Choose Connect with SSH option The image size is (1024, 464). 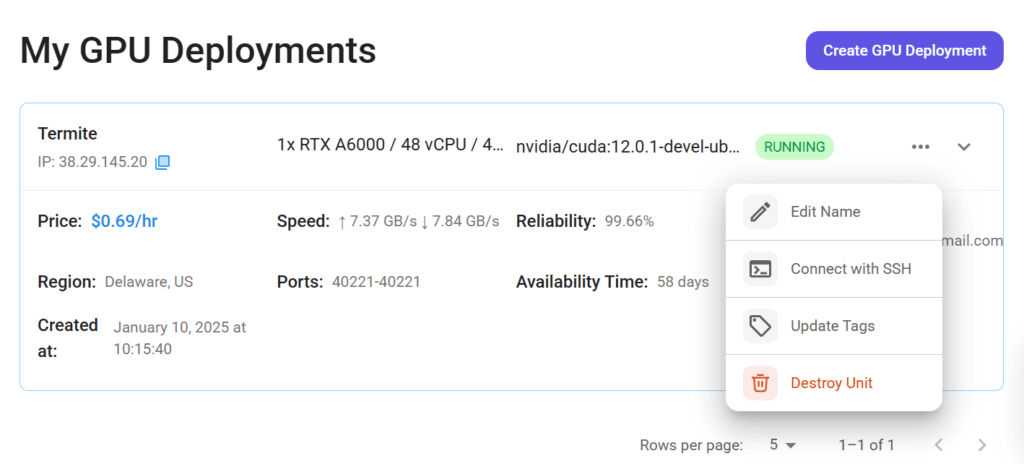point(850,269)
